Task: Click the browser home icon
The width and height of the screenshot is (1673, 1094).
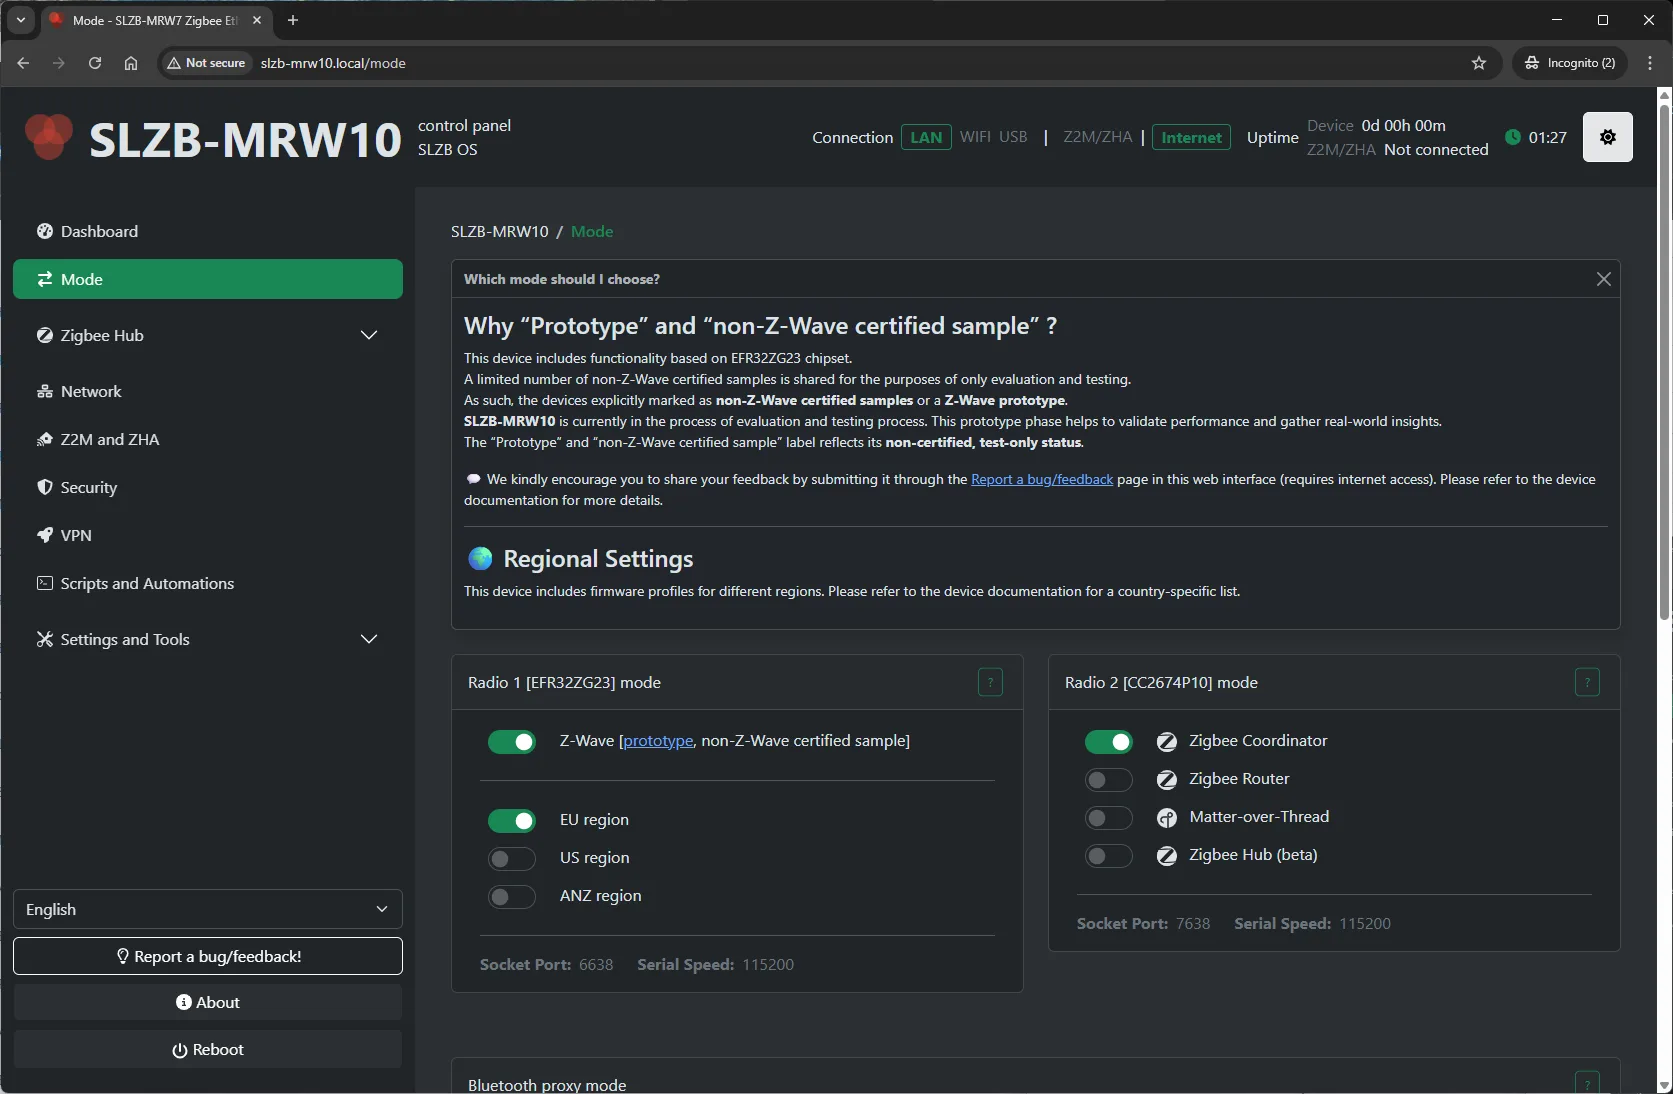Action: click(x=131, y=63)
